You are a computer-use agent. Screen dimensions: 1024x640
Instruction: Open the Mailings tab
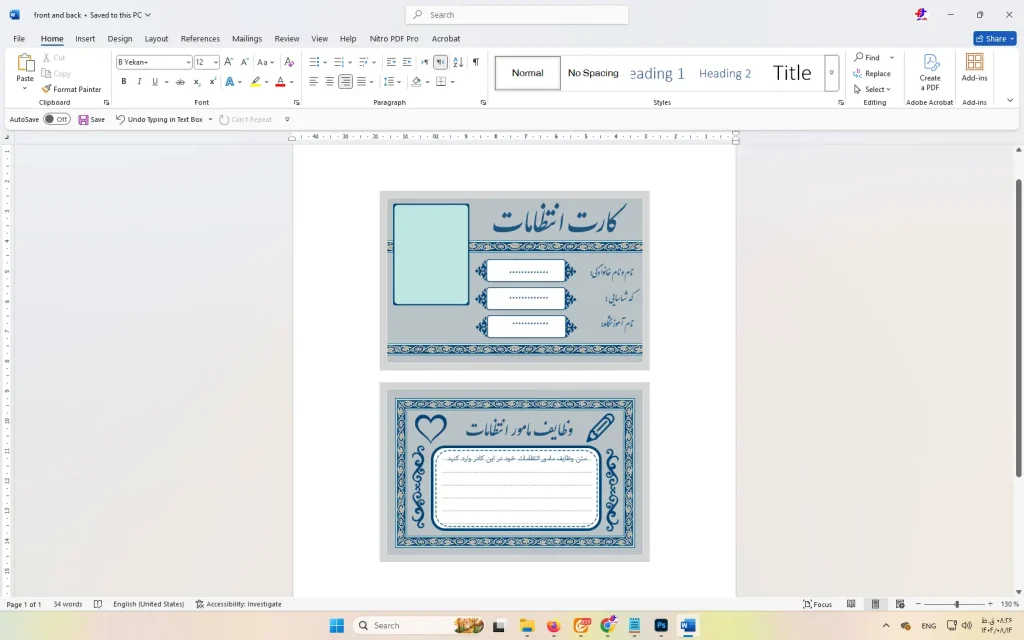click(247, 39)
